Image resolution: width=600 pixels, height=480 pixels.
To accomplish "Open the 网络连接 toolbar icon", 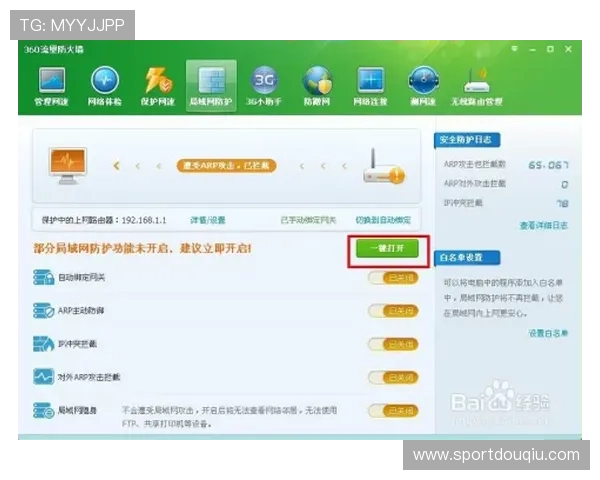I will point(370,86).
